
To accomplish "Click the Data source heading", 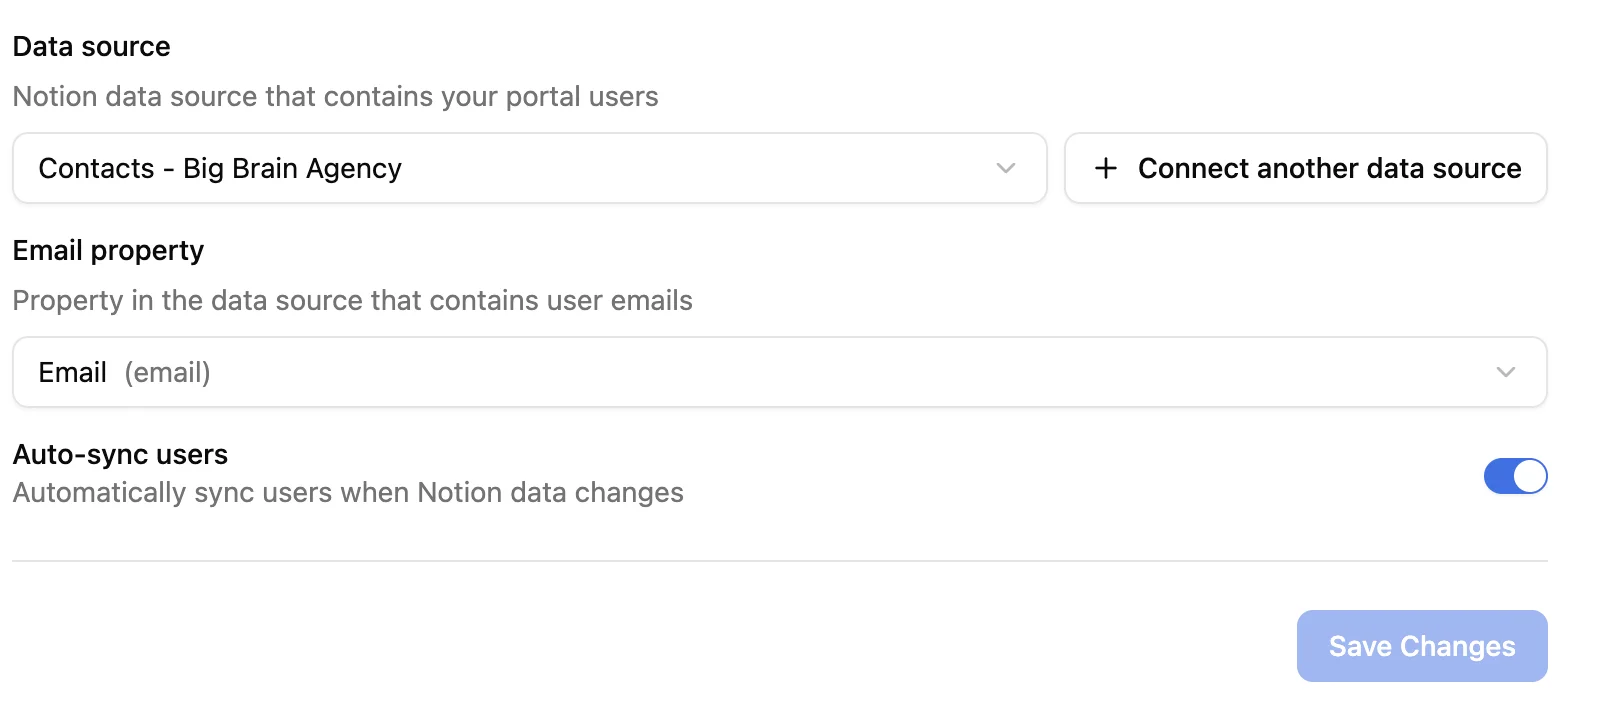I will [x=91, y=47].
